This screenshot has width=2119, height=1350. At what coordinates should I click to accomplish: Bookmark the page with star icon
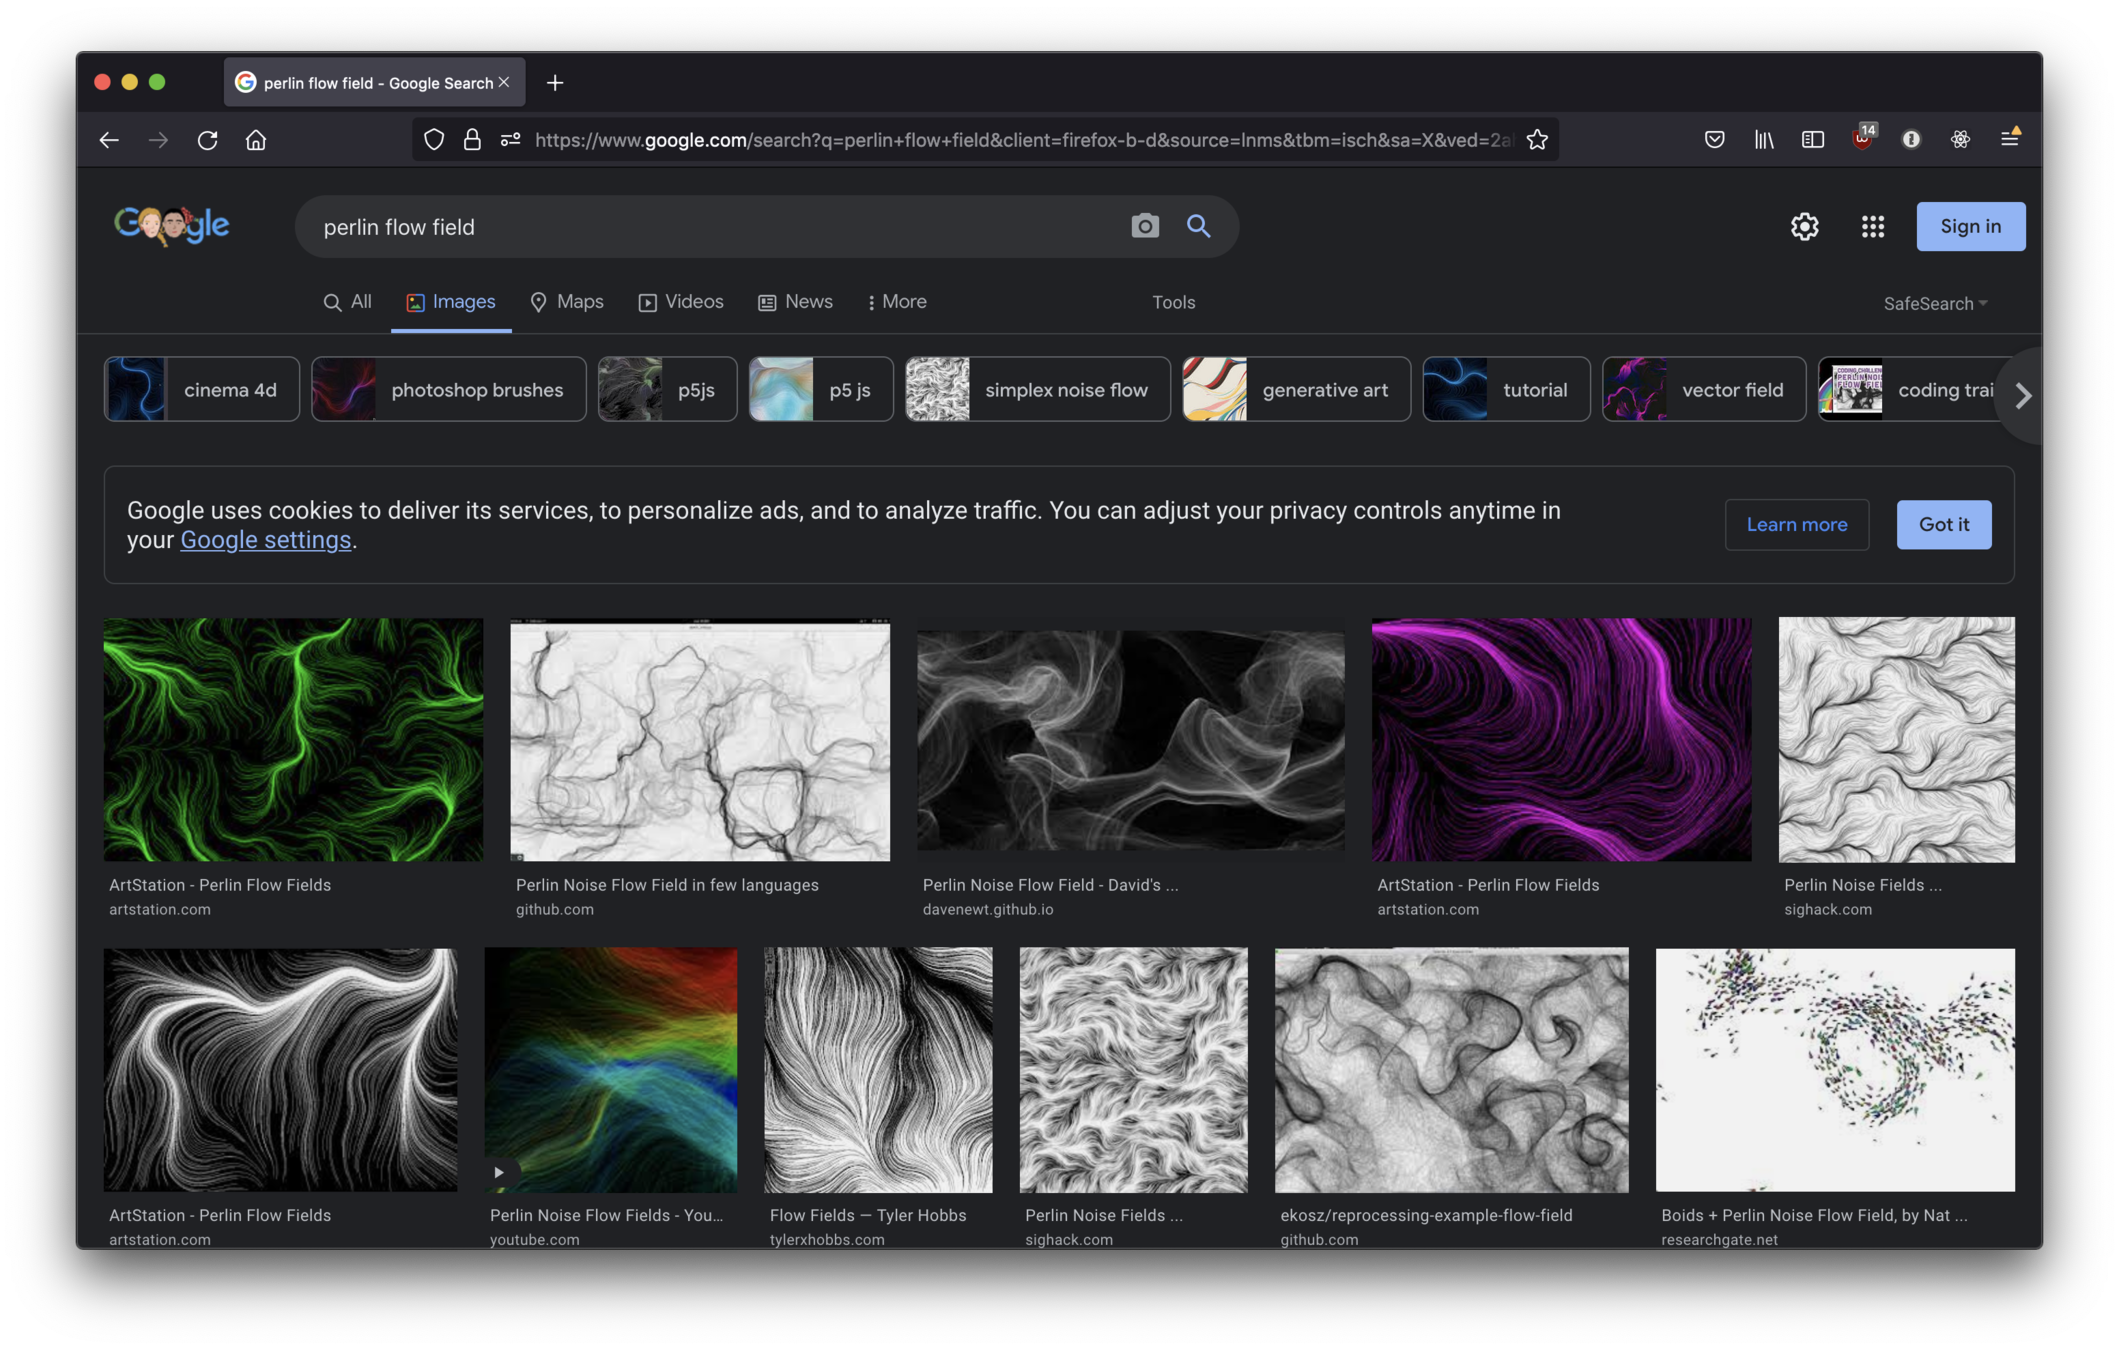click(1537, 140)
